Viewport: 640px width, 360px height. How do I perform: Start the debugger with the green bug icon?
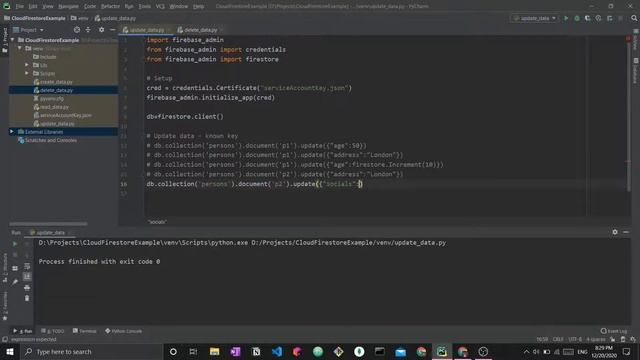(577, 18)
